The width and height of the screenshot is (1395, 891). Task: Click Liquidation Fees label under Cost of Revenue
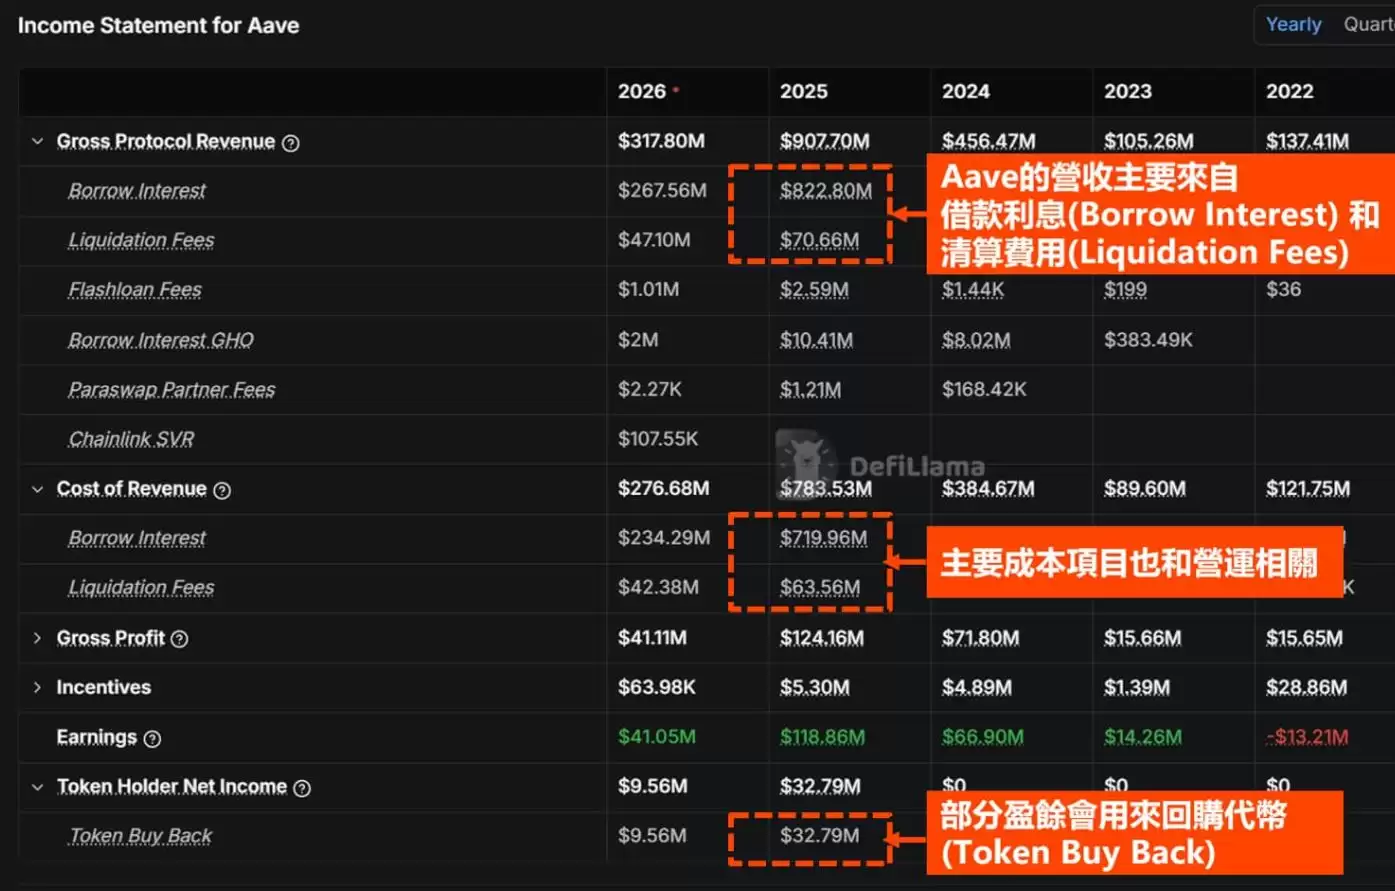141,588
